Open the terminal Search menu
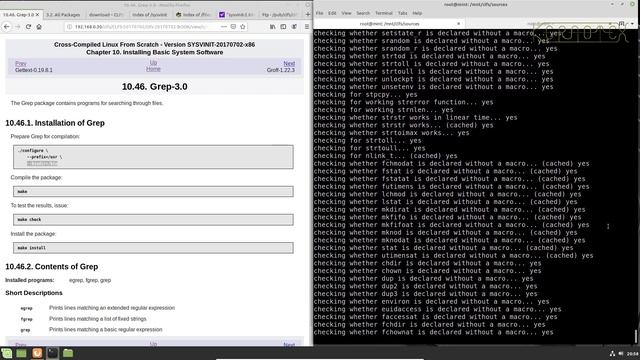This screenshot has width=640, height=360. point(362,13)
